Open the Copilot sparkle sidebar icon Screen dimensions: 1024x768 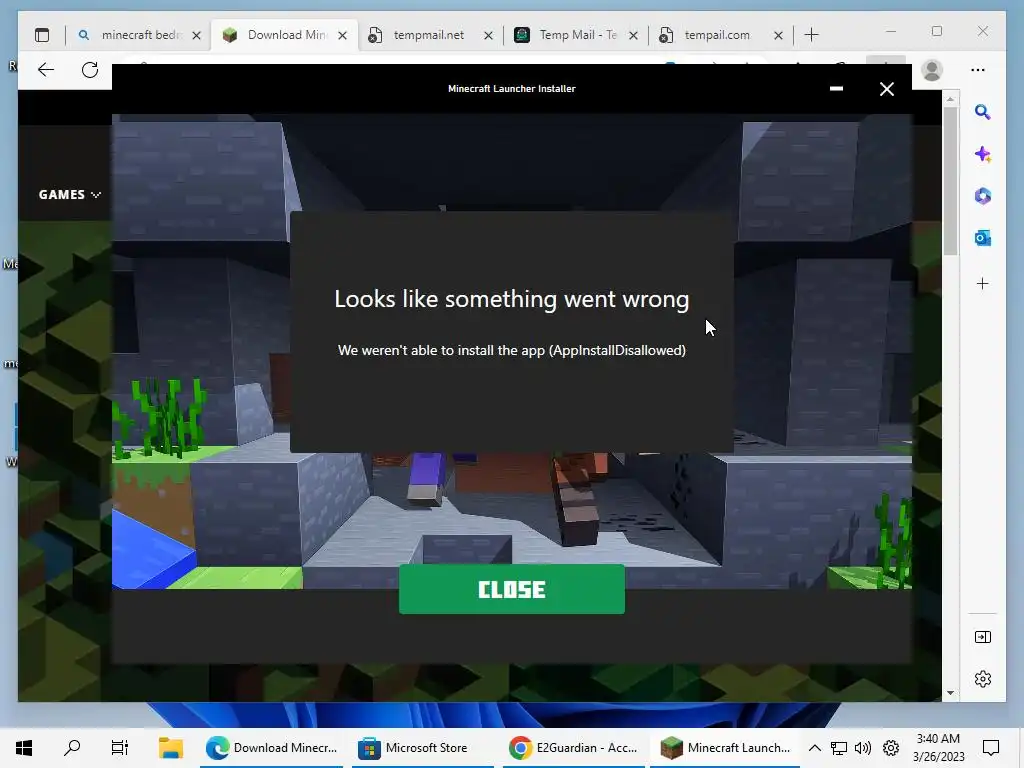982,155
